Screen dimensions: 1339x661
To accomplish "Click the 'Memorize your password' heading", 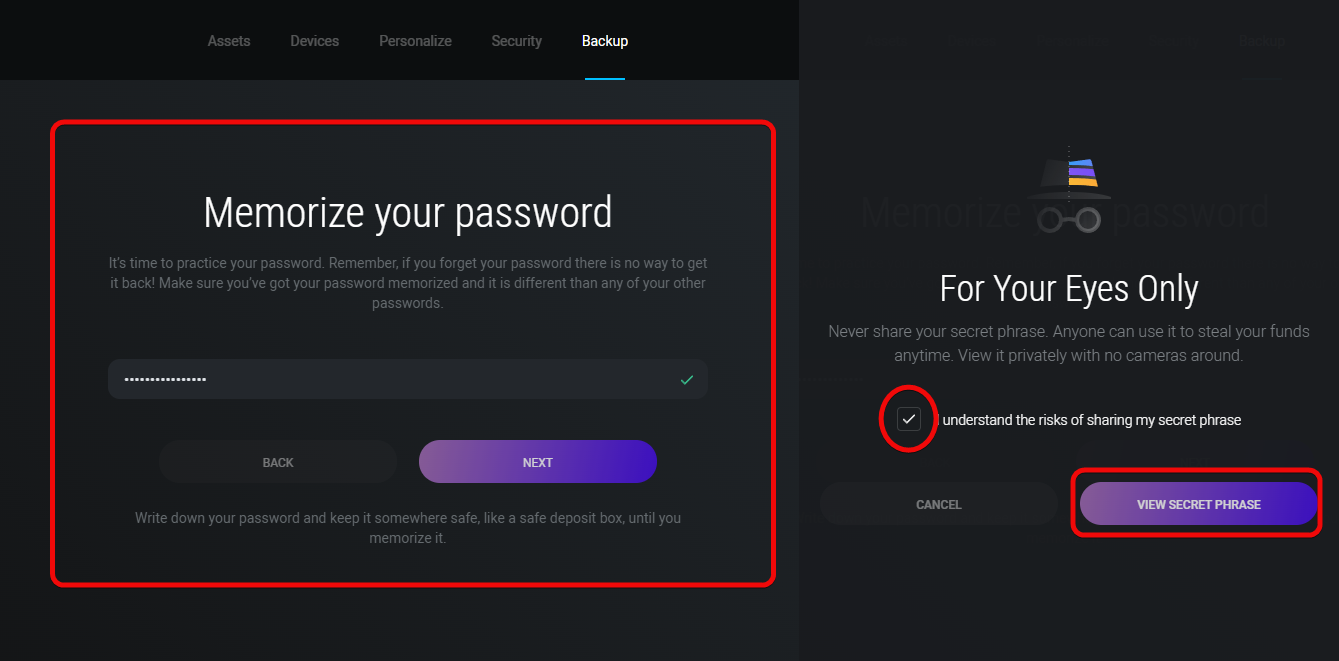I will (x=408, y=213).
